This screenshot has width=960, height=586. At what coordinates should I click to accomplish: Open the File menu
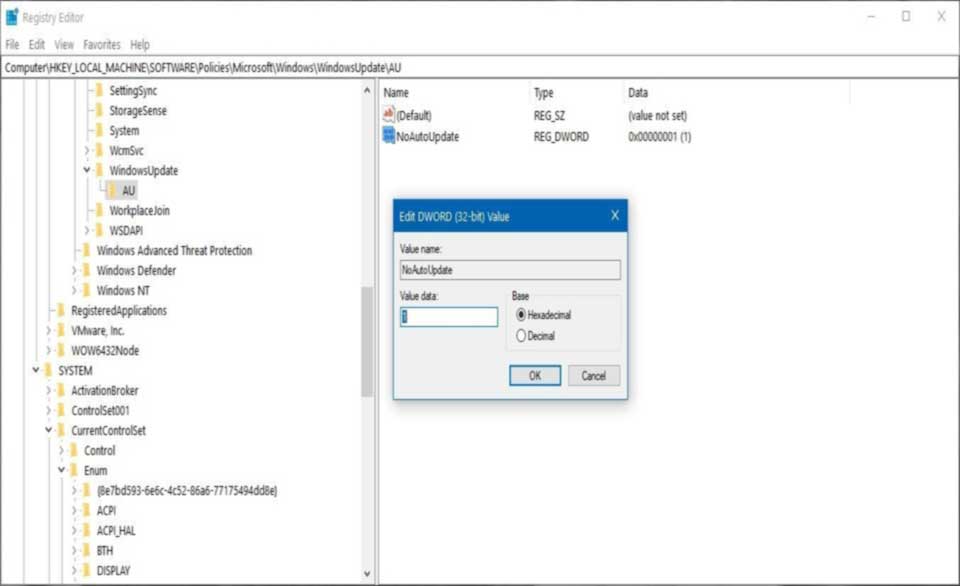(12, 45)
